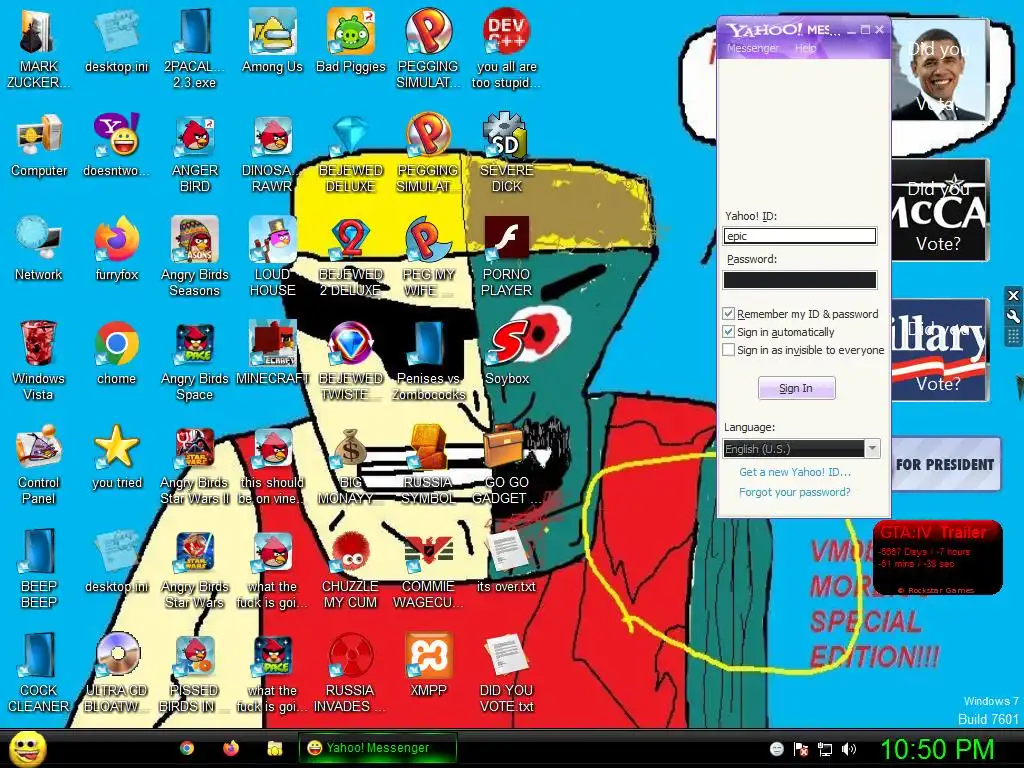
Task: Follow the Get a new Yahoo! ID link
Action: point(795,472)
